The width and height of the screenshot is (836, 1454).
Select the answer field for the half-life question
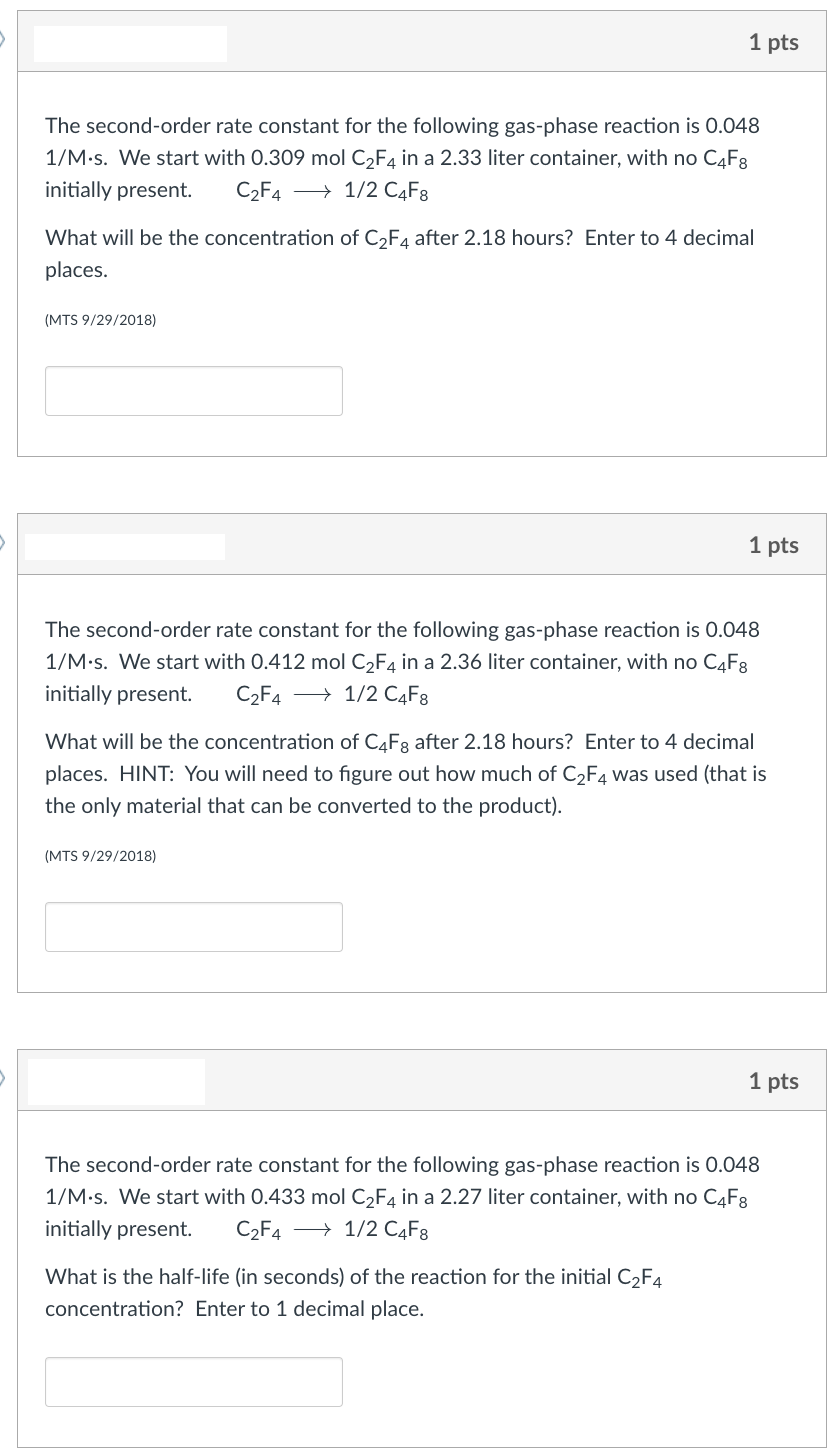click(x=193, y=1381)
